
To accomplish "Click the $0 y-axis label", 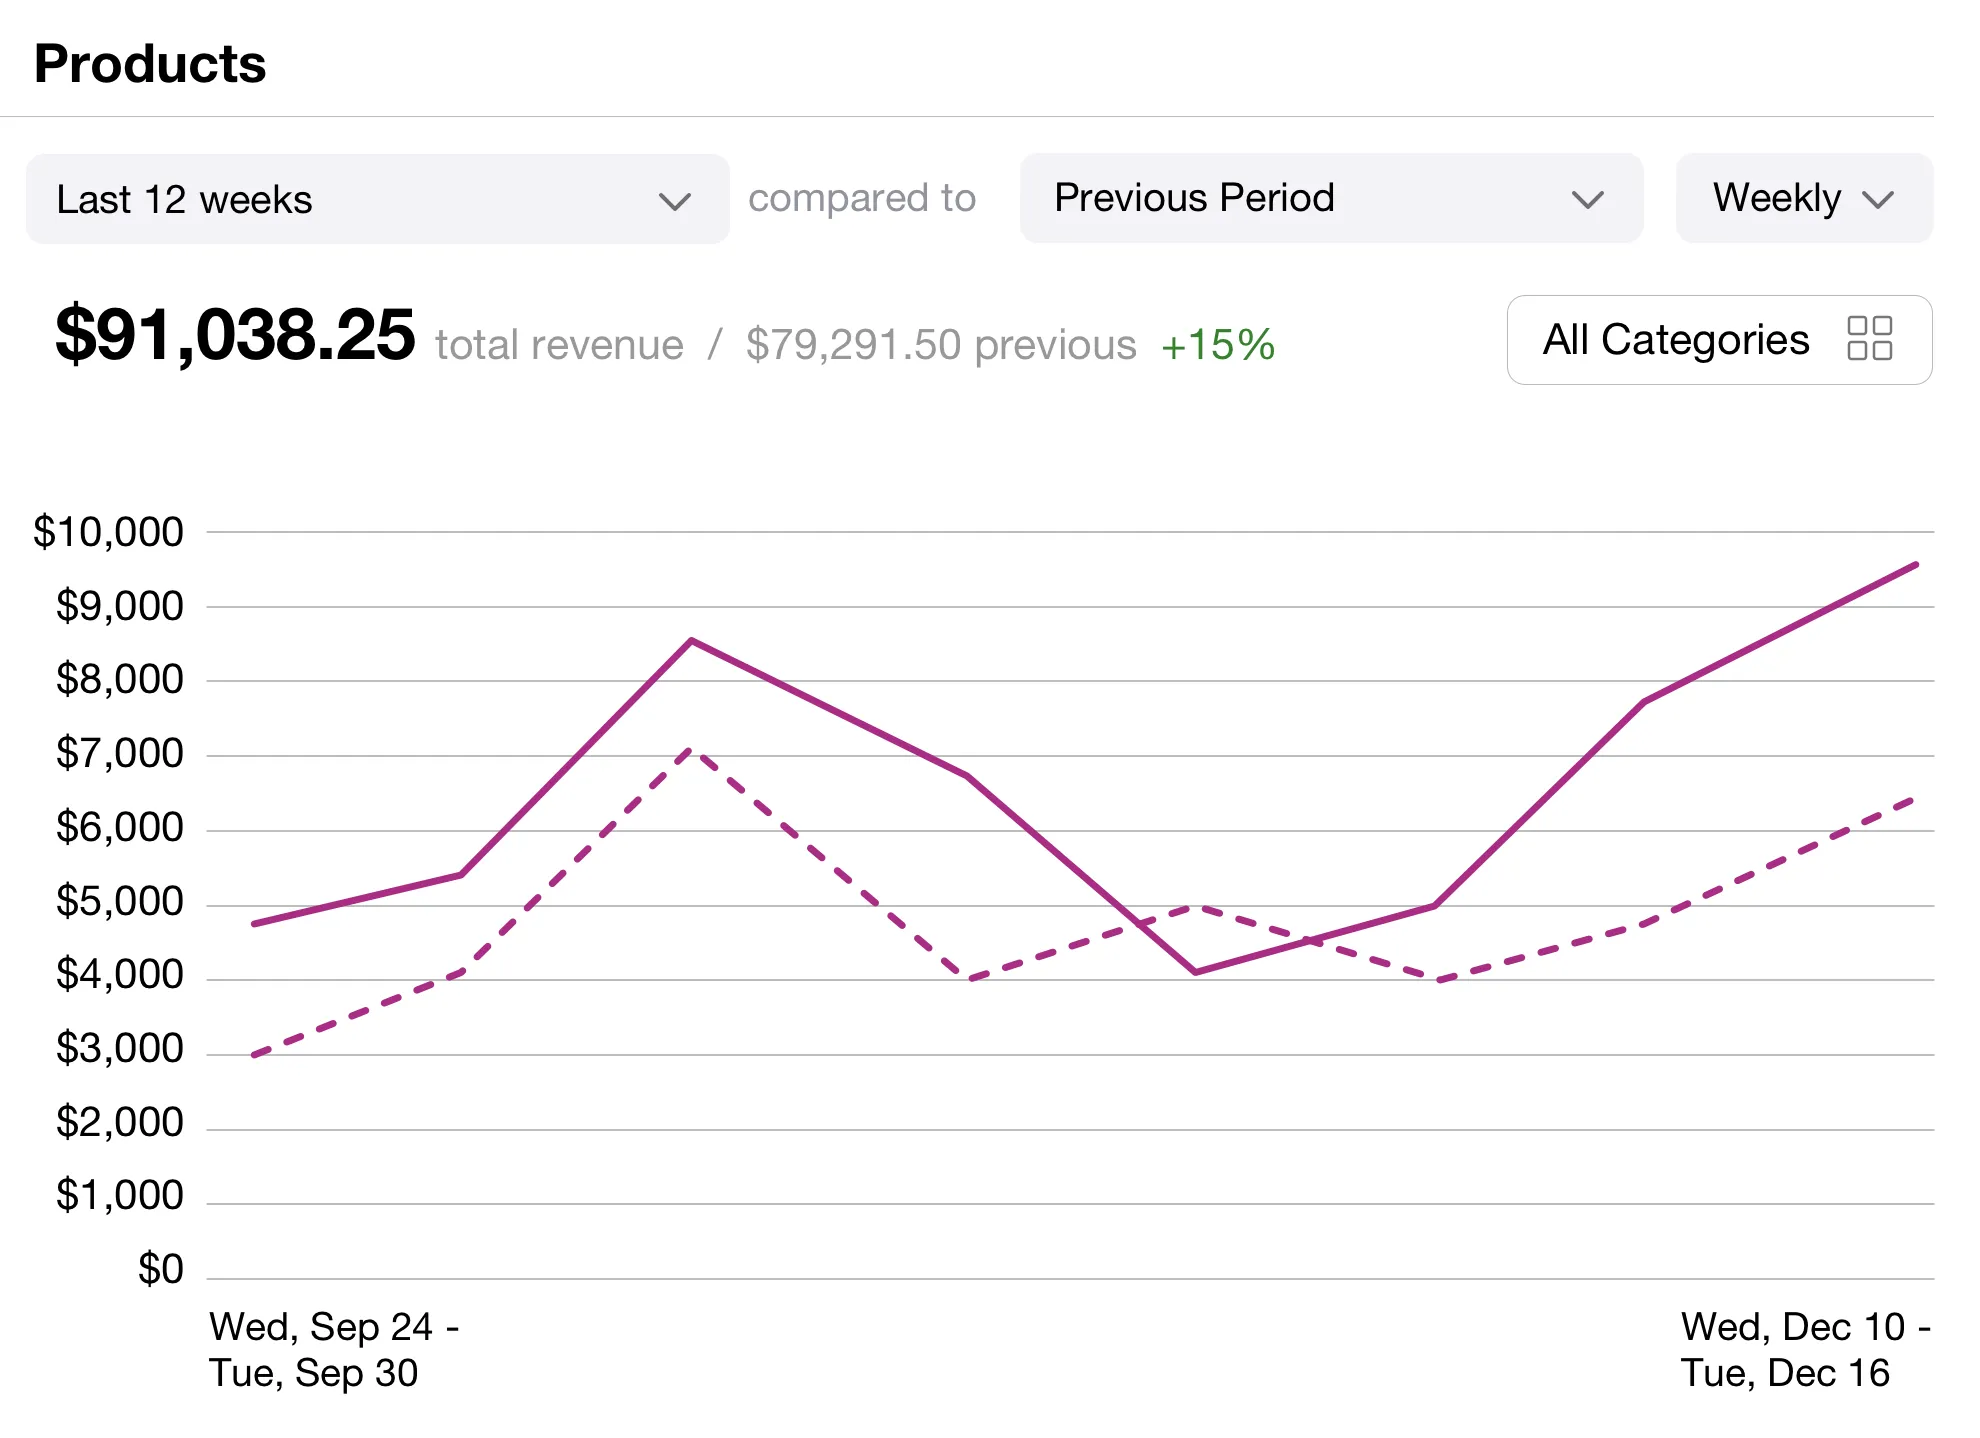I will point(160,1269).
